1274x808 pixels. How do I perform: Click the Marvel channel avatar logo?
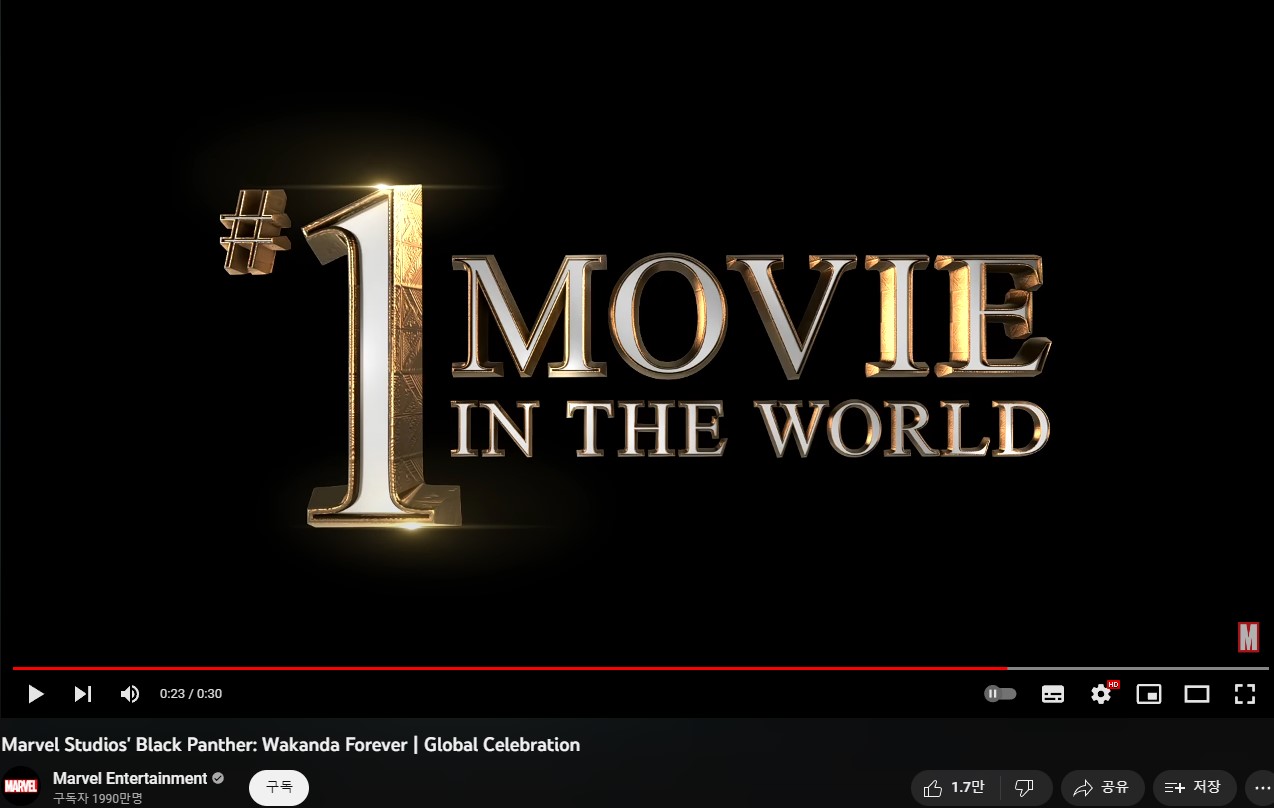click(x=21, y=786)
